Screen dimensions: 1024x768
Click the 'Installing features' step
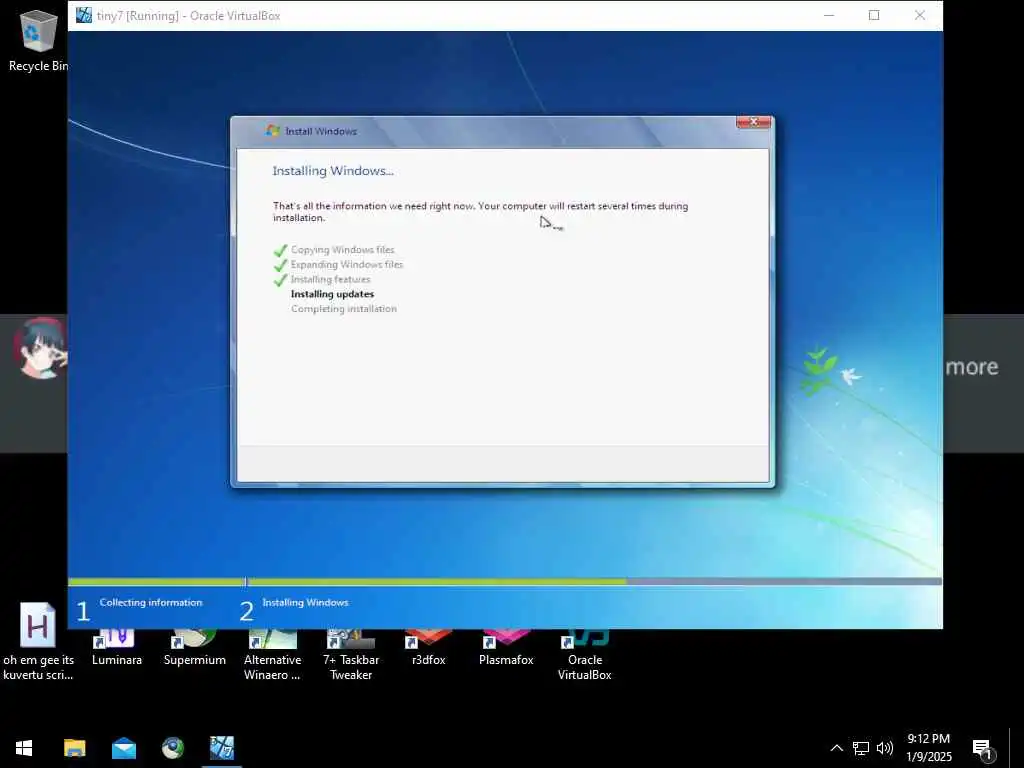click(330, 280)
